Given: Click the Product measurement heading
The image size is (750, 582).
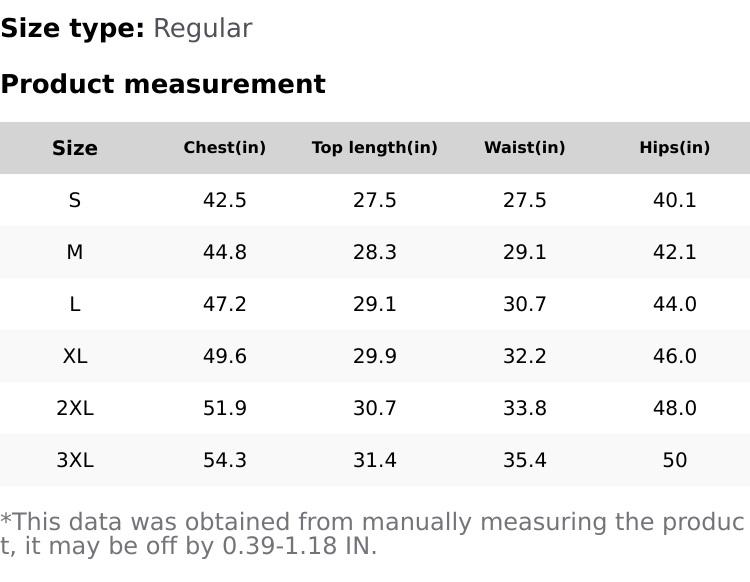Looking at the screenshot, I should click(163, 84).
